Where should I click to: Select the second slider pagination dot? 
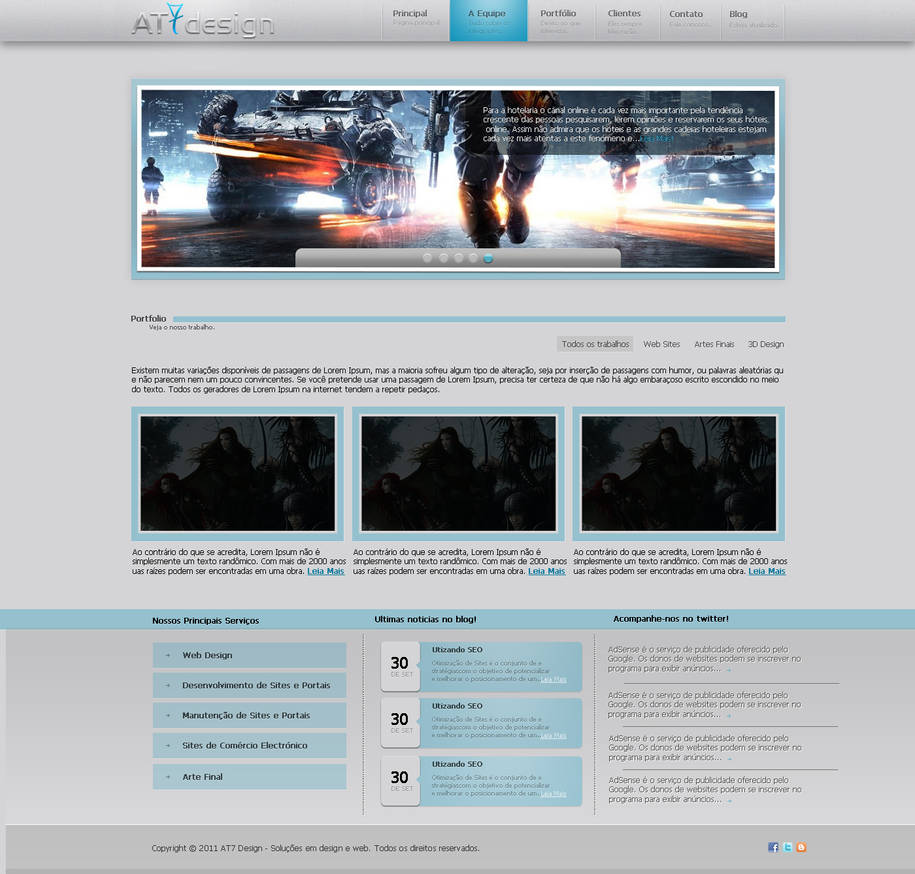pos(443,258)
